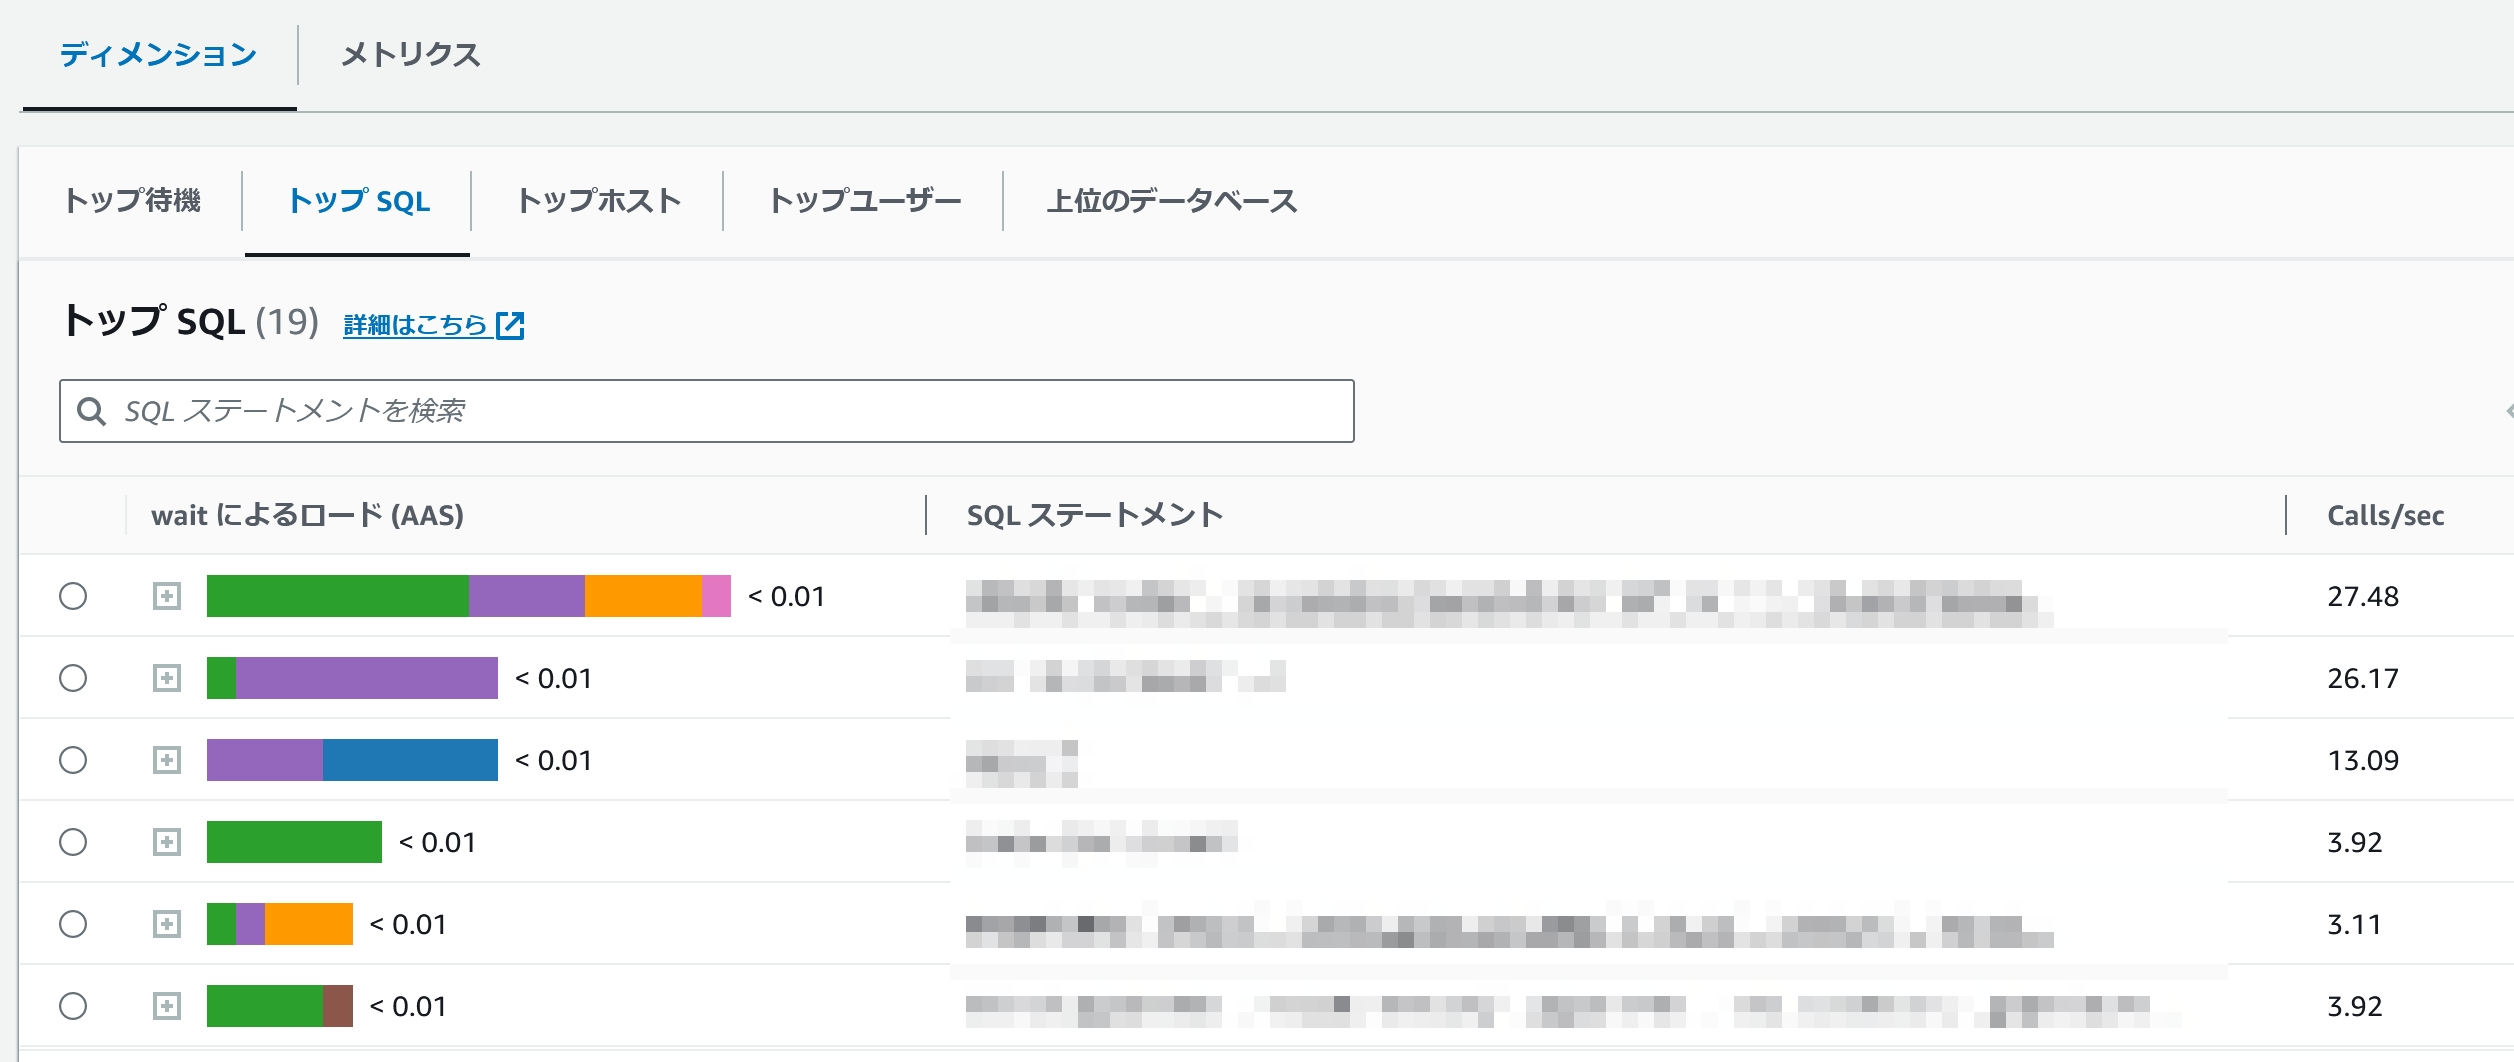The image size is (2514, 1062).
Task: Click the external link icon next to 詳細はこちら
Action: click(x=510, y=325)
